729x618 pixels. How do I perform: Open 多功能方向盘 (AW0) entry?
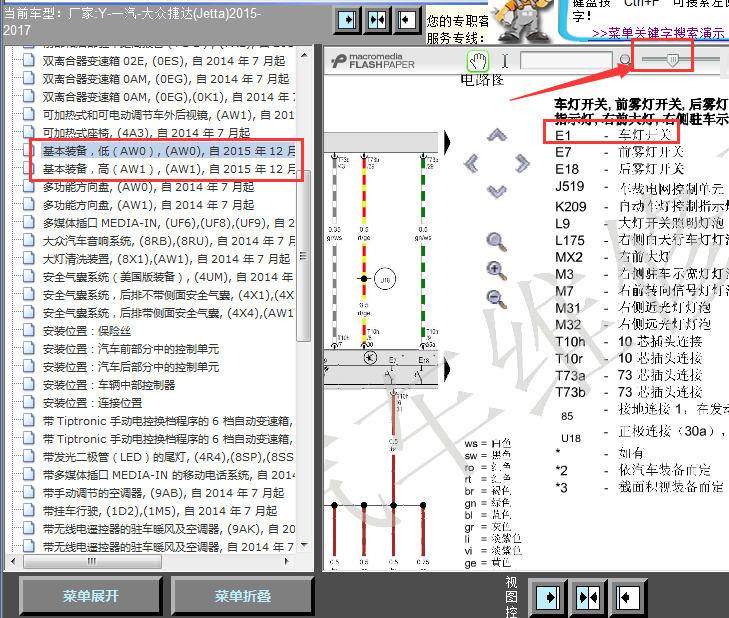[x=148, y=187]
